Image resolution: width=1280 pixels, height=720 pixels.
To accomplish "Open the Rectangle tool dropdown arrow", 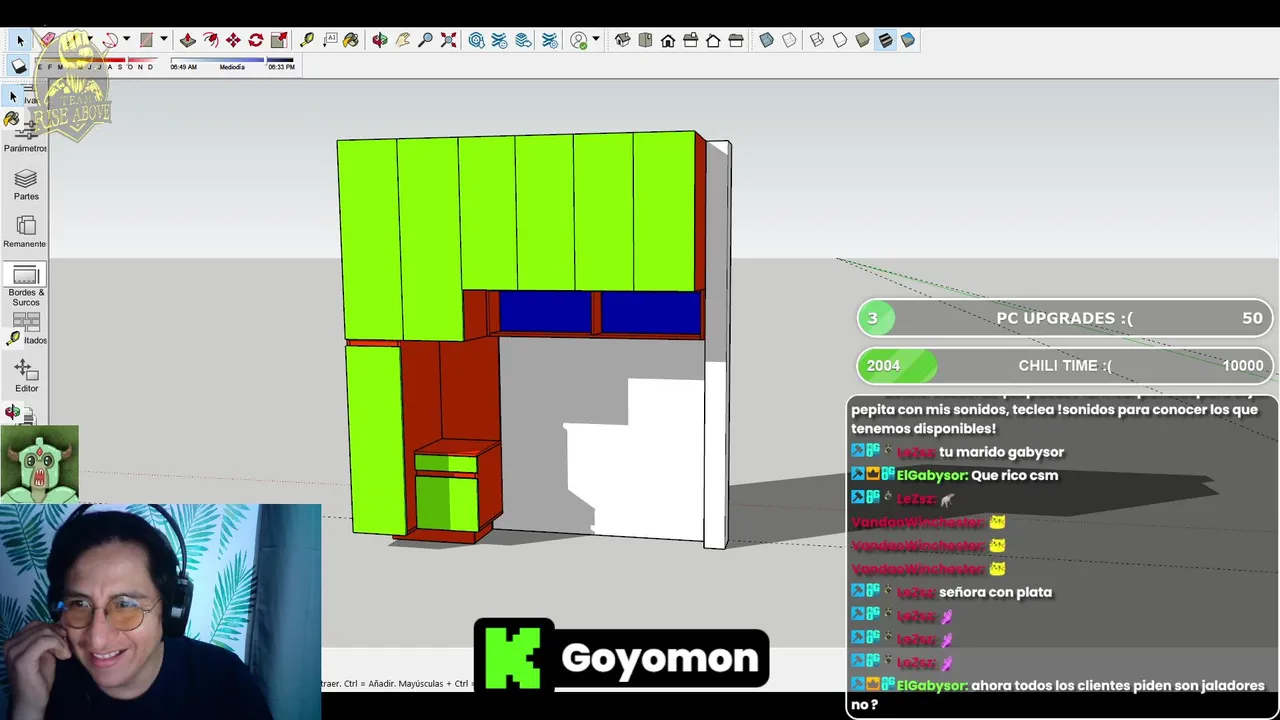I will 163,40.
